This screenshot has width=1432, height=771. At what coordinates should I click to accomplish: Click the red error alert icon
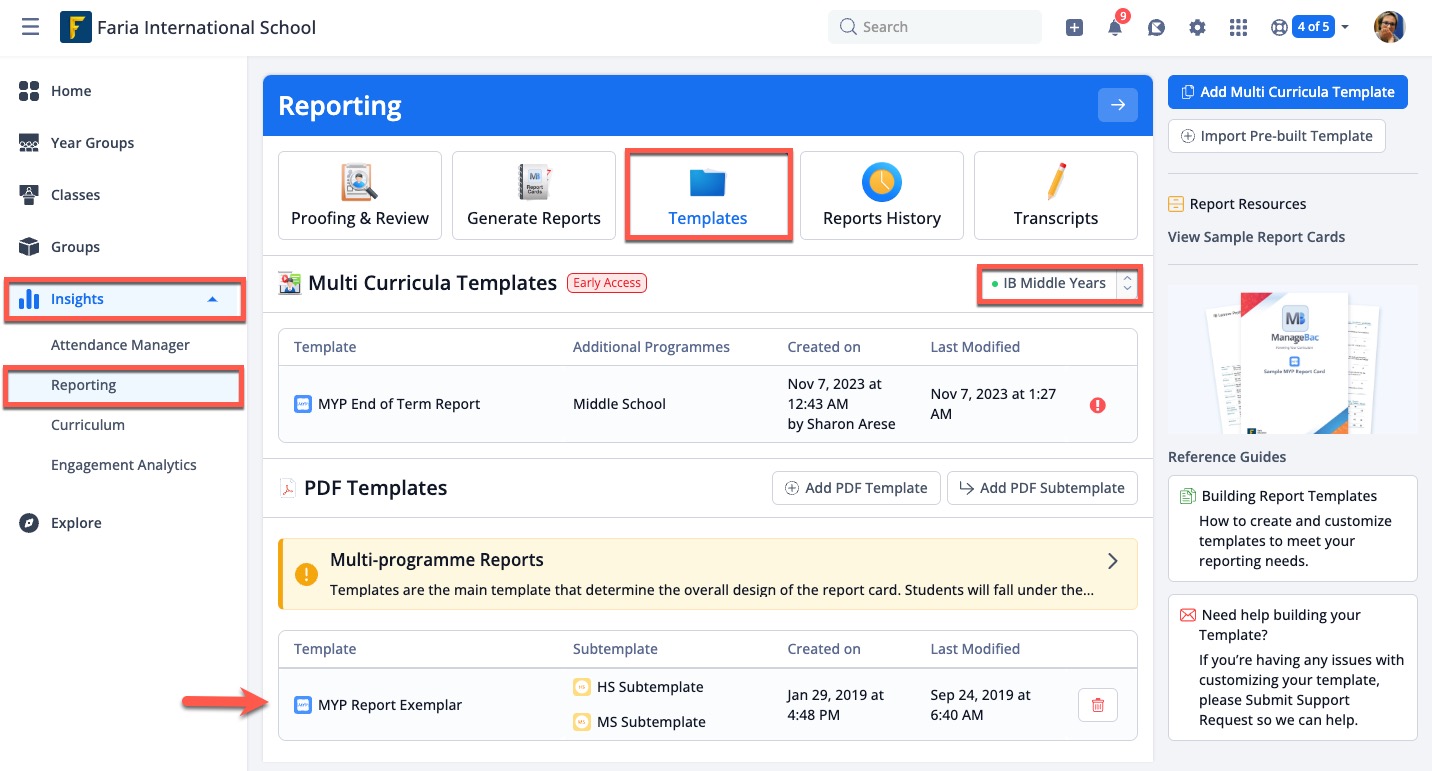pos(1097,405)
